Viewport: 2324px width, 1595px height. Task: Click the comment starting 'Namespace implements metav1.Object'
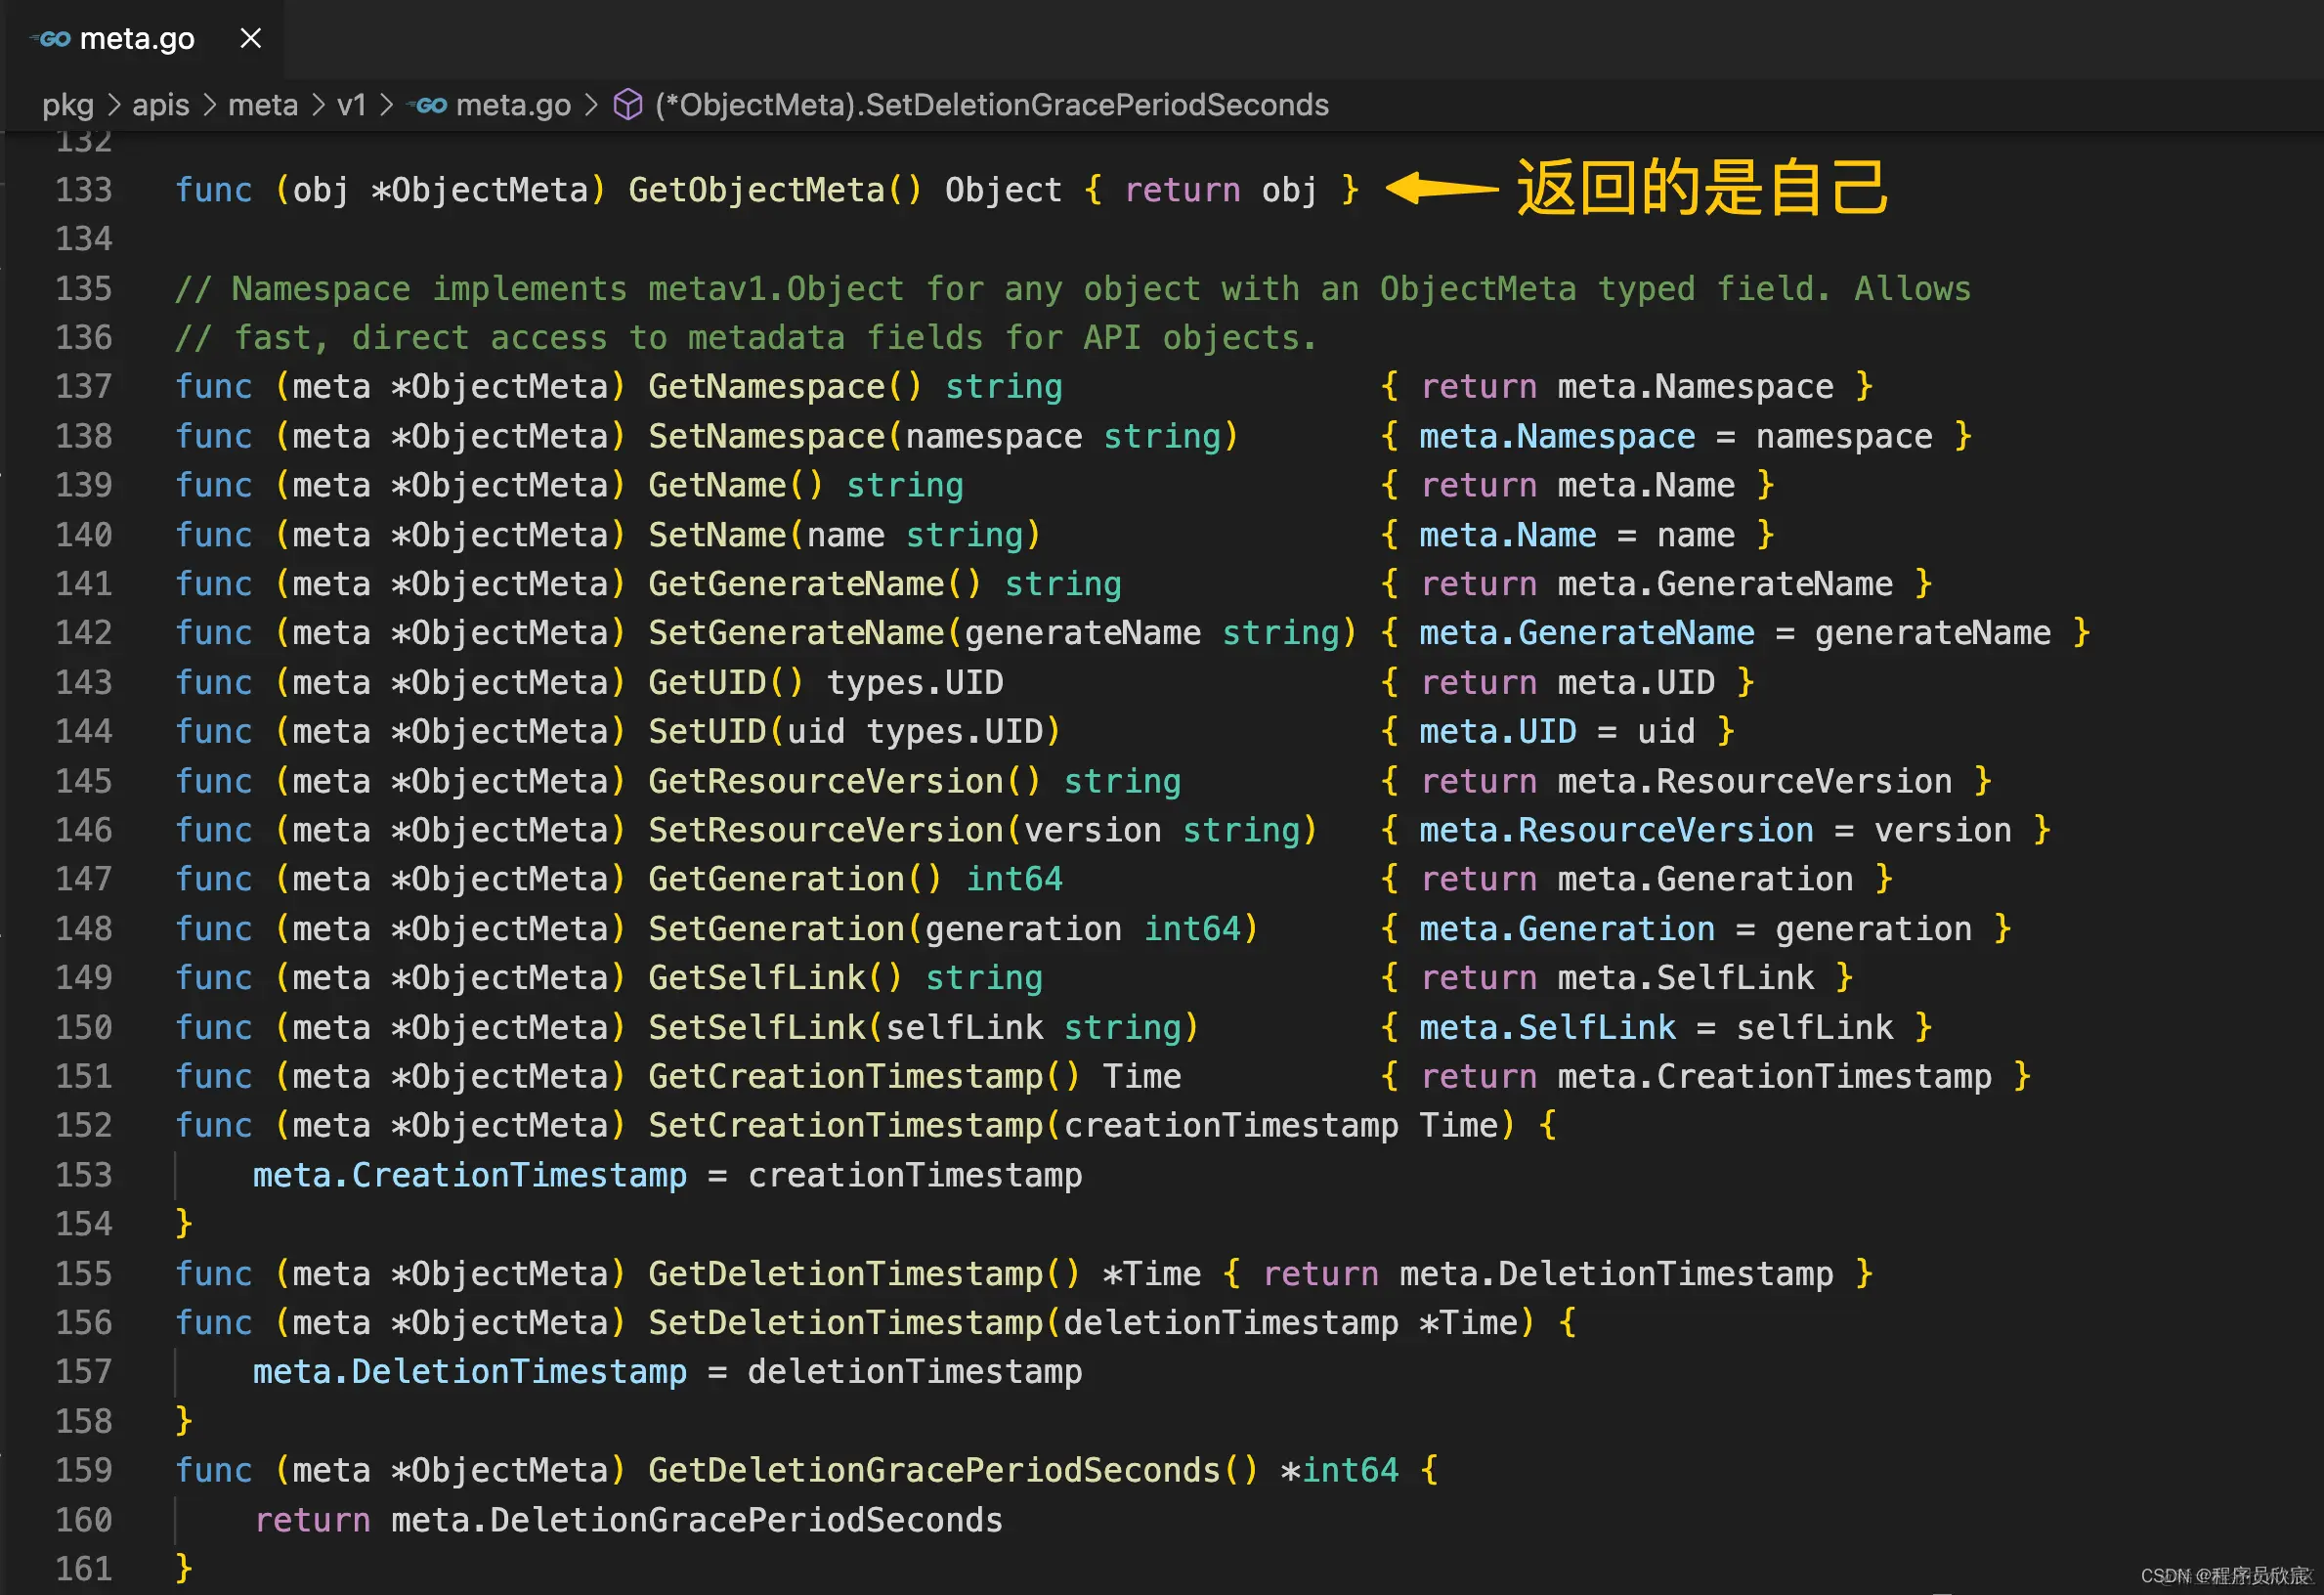tap(1073, 289)
